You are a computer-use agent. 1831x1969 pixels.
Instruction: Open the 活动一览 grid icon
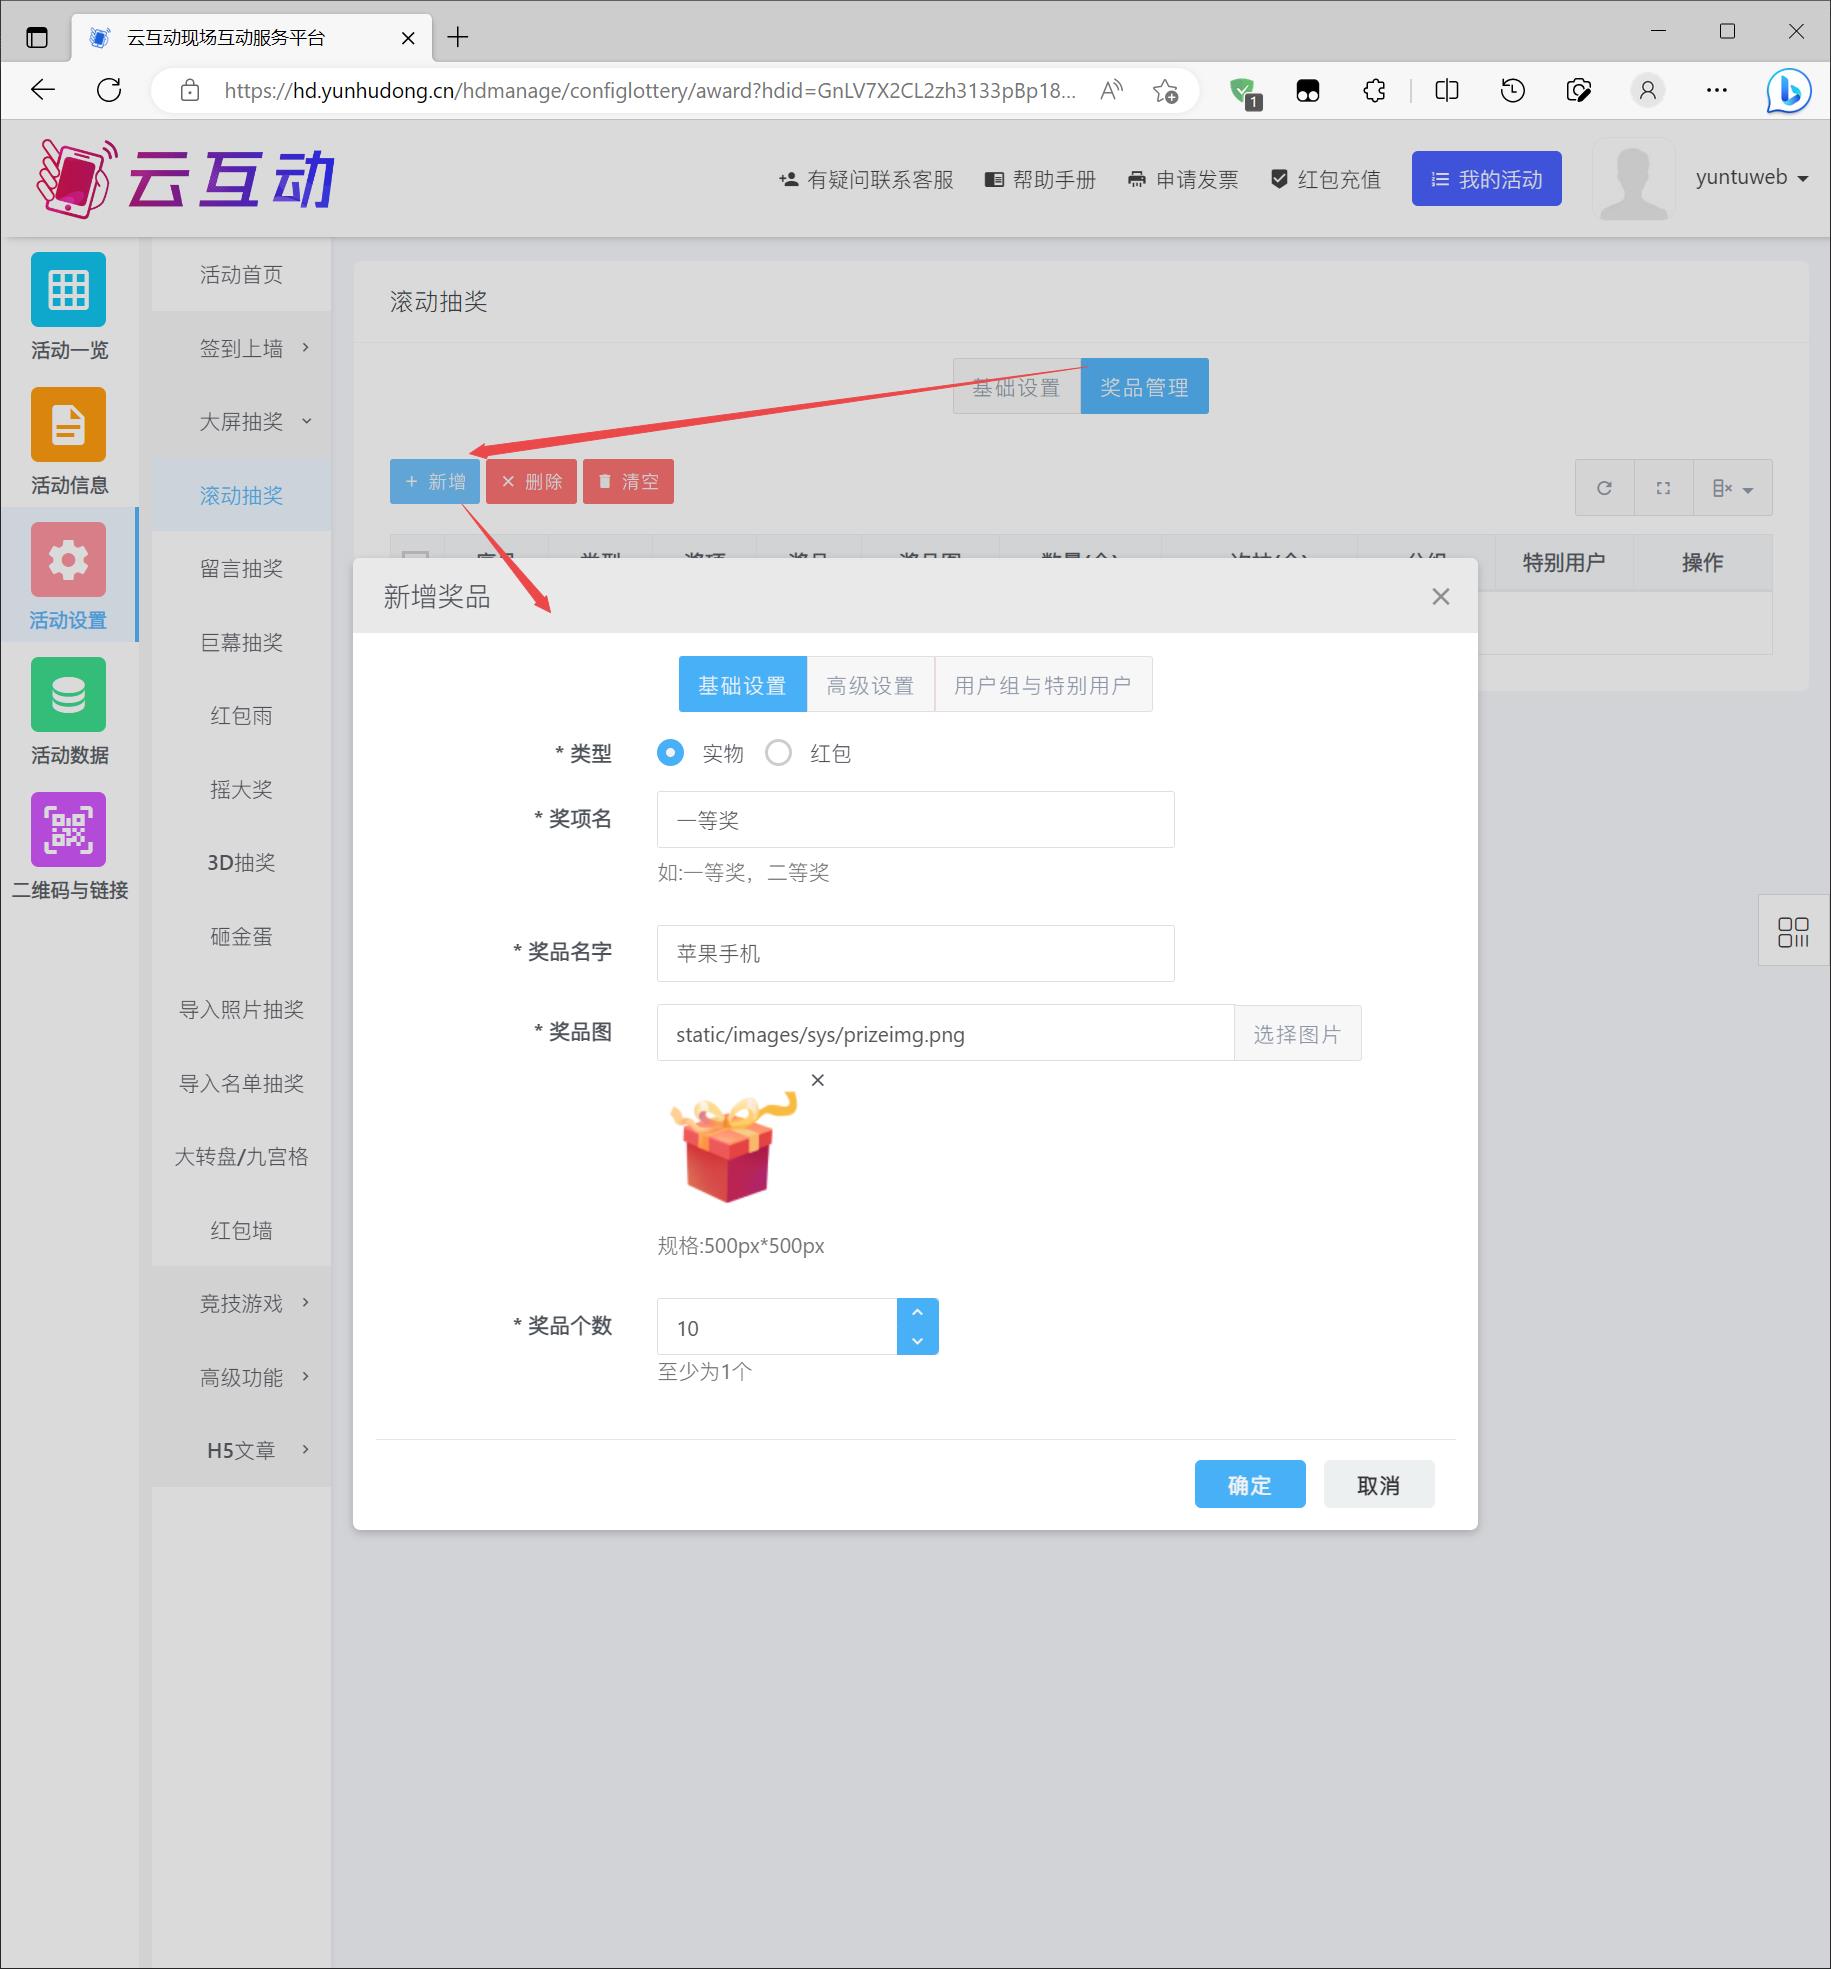pos(68,290)
